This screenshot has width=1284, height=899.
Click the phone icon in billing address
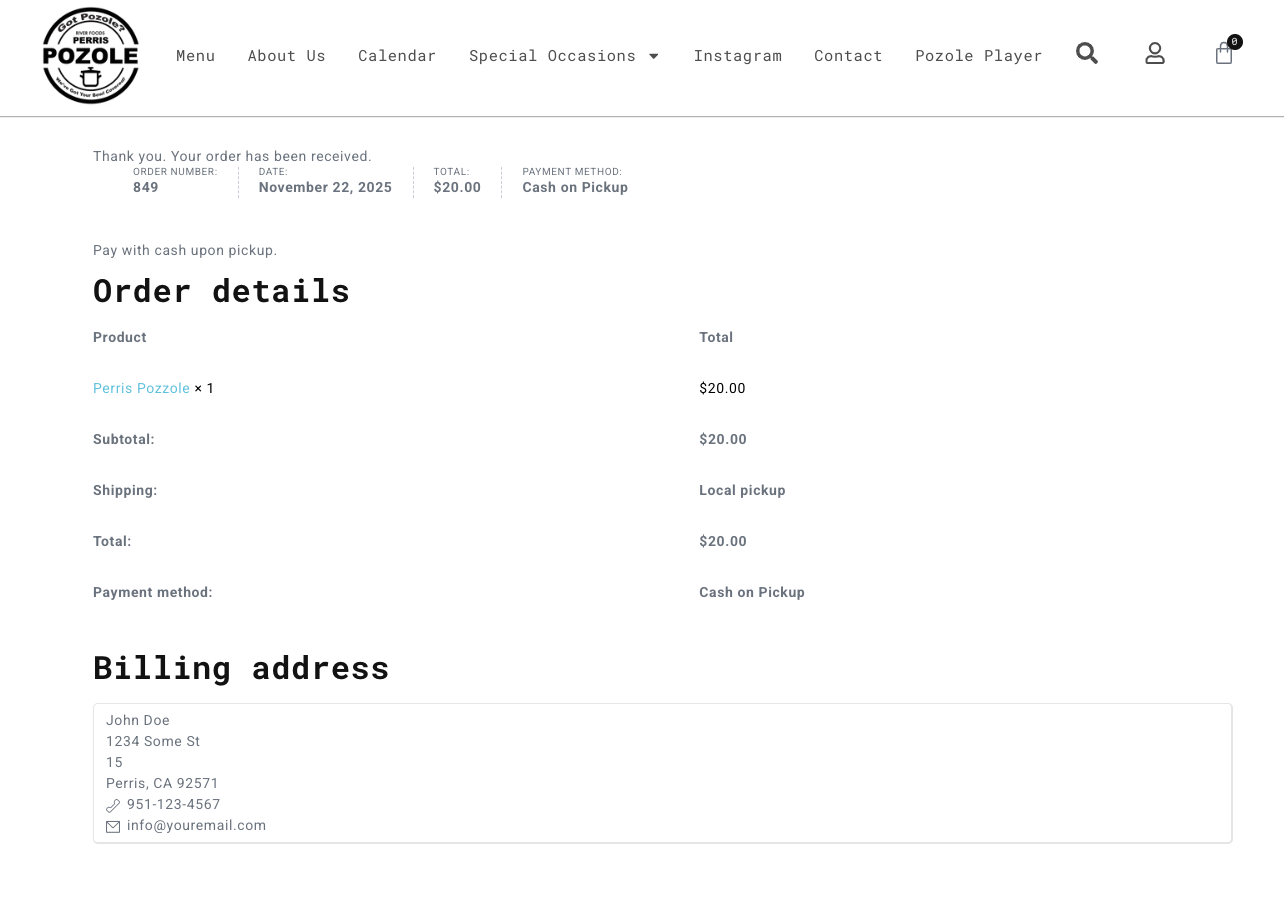pyautogui.click(x=113, y=805)
